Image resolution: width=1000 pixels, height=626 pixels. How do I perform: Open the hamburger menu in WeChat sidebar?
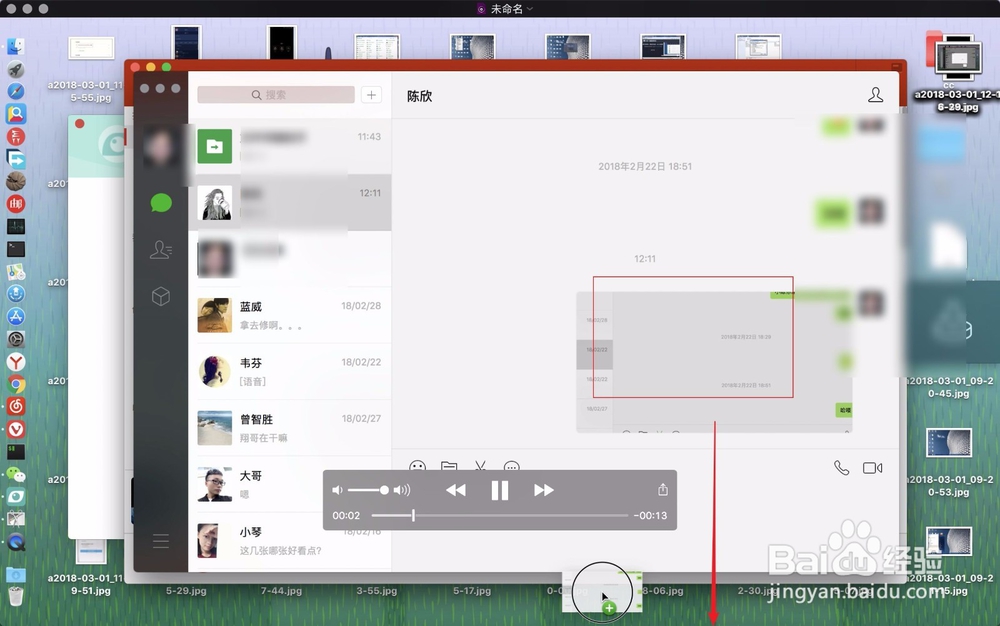click(x=161, y=541)
